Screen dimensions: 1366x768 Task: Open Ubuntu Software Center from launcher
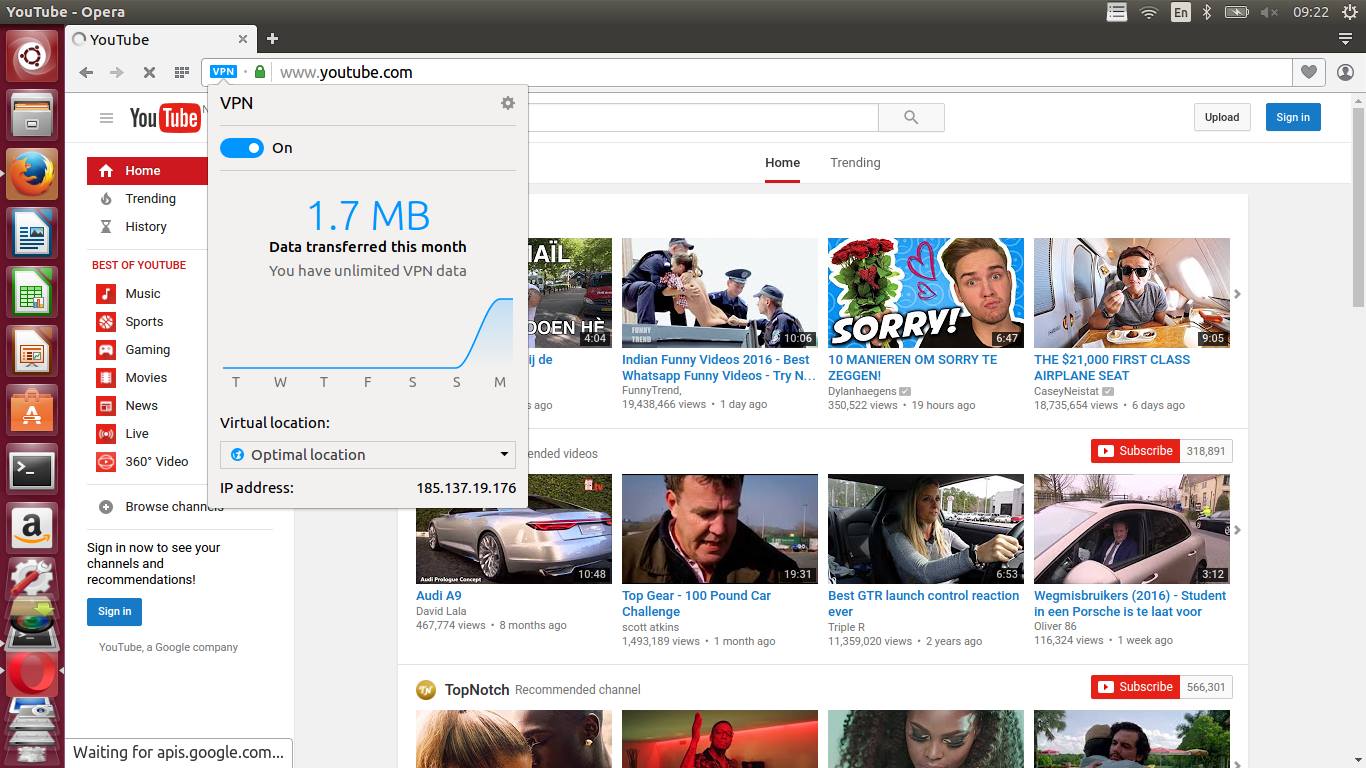pyautogui.click(x=32, y=411)
